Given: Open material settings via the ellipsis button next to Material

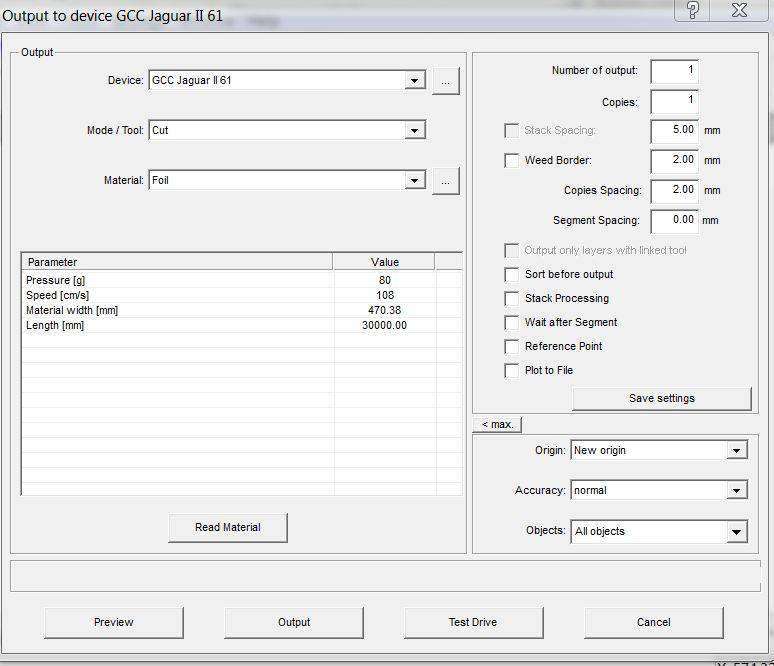Looking at the screenshot, I should point(446,181).
